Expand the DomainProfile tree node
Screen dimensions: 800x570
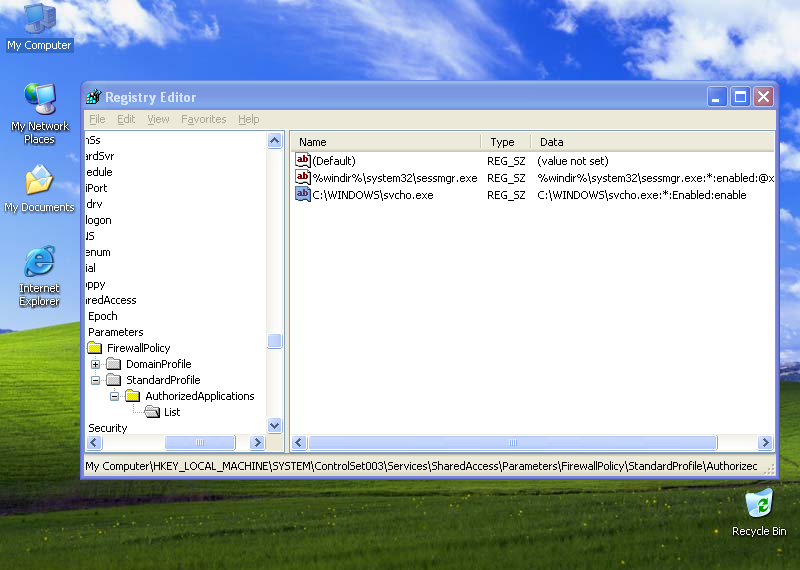pos(95,364)
